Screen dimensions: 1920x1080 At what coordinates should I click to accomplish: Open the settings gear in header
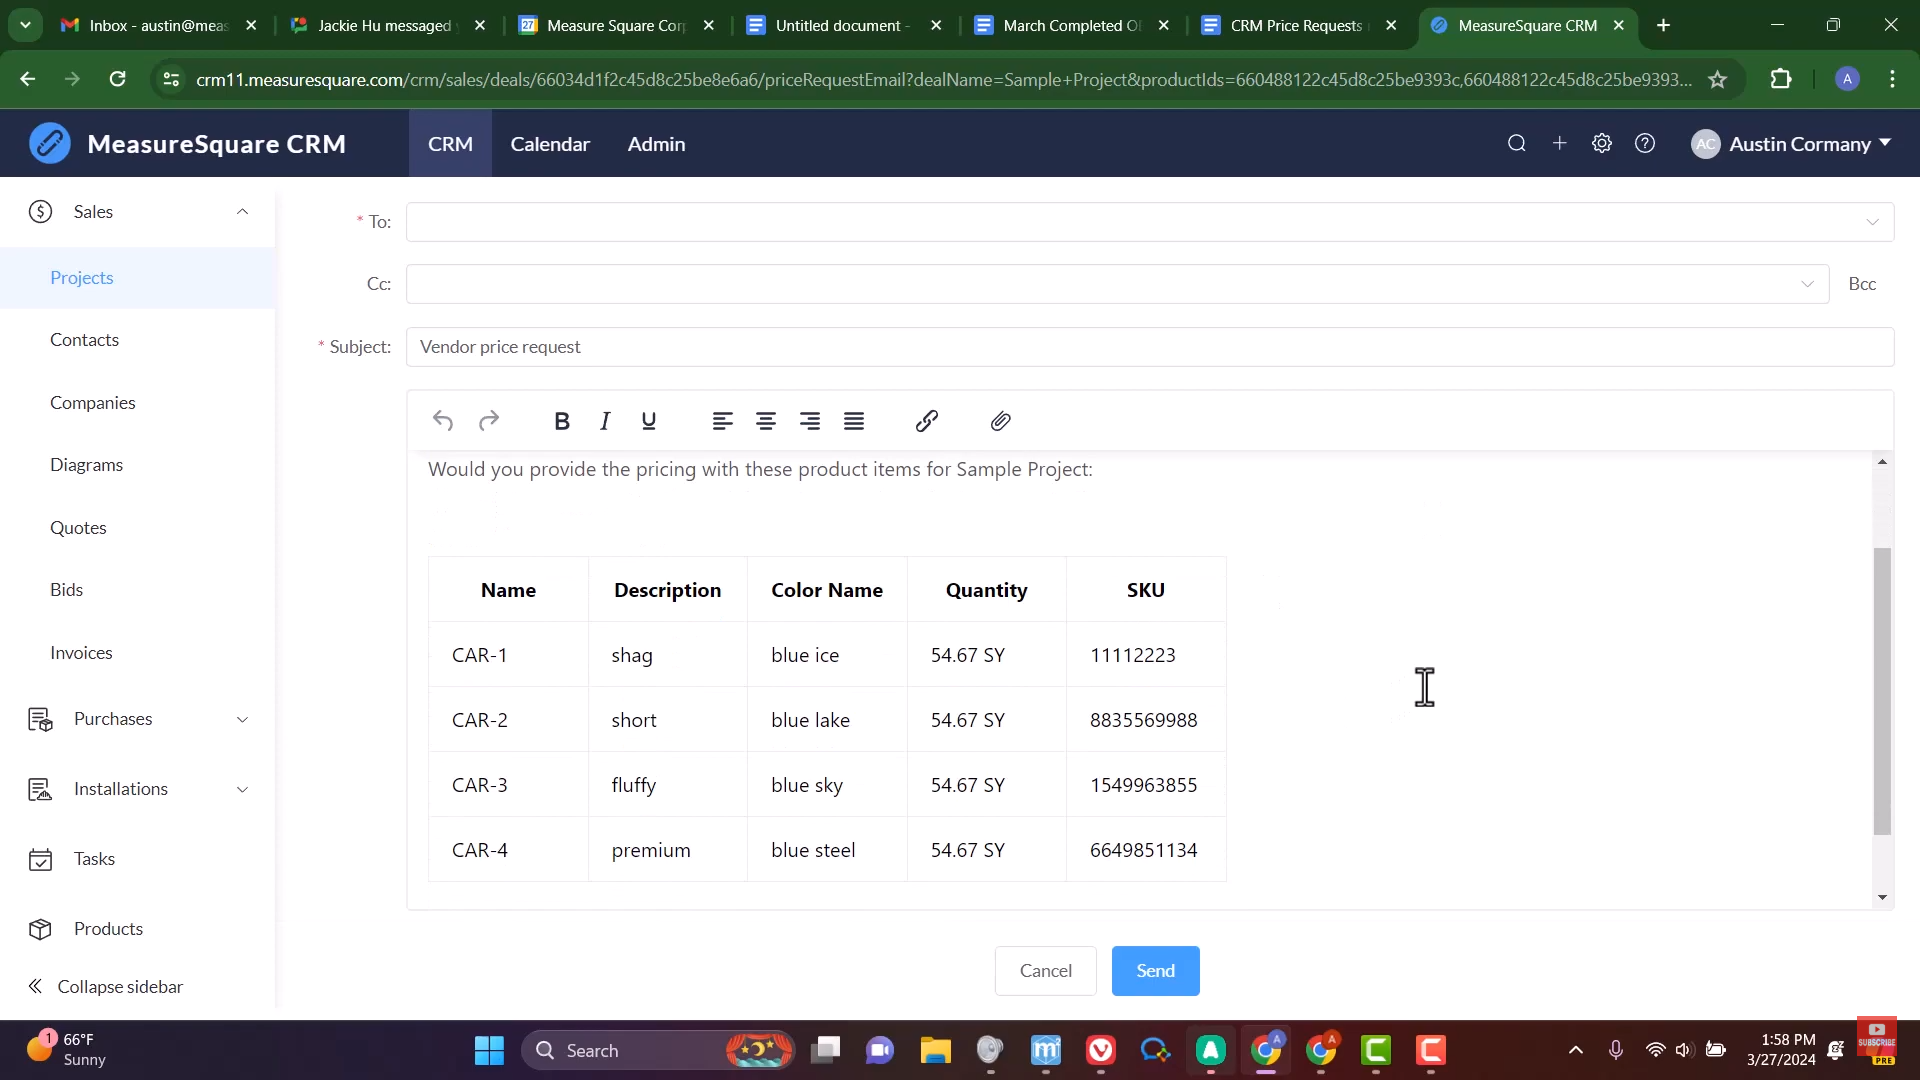click(1602, 144)
